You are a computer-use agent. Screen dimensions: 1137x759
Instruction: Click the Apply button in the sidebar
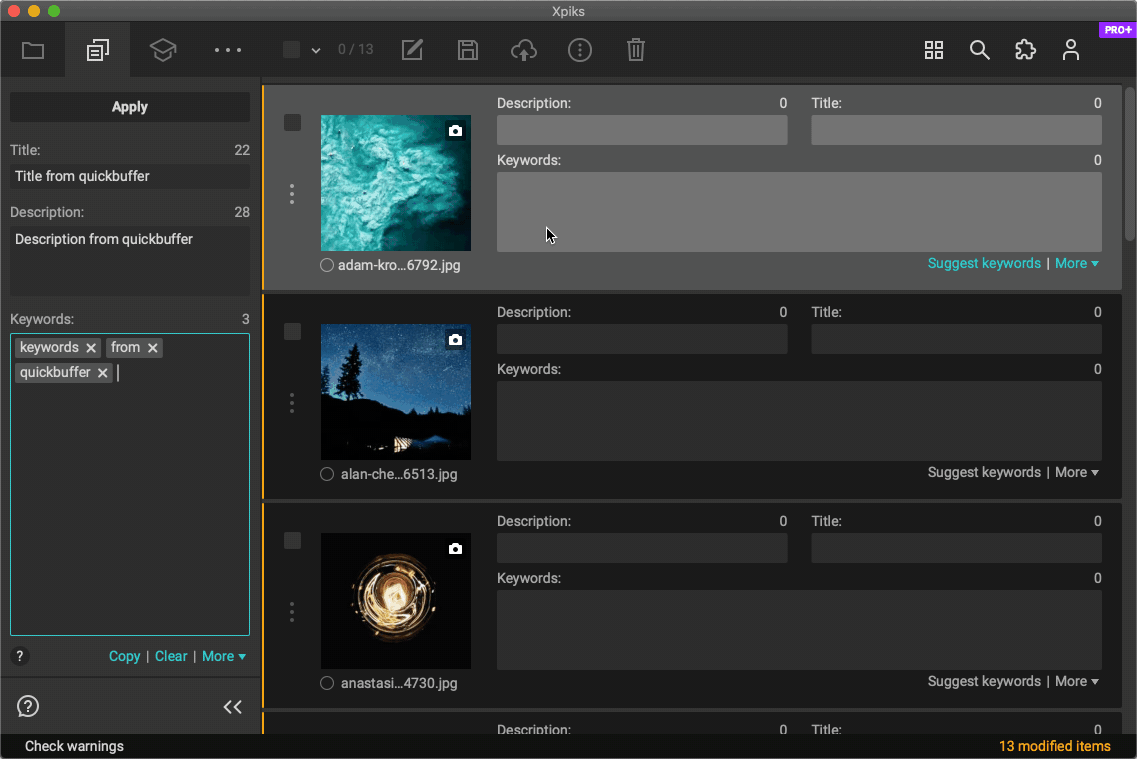[x=129, y=107]
